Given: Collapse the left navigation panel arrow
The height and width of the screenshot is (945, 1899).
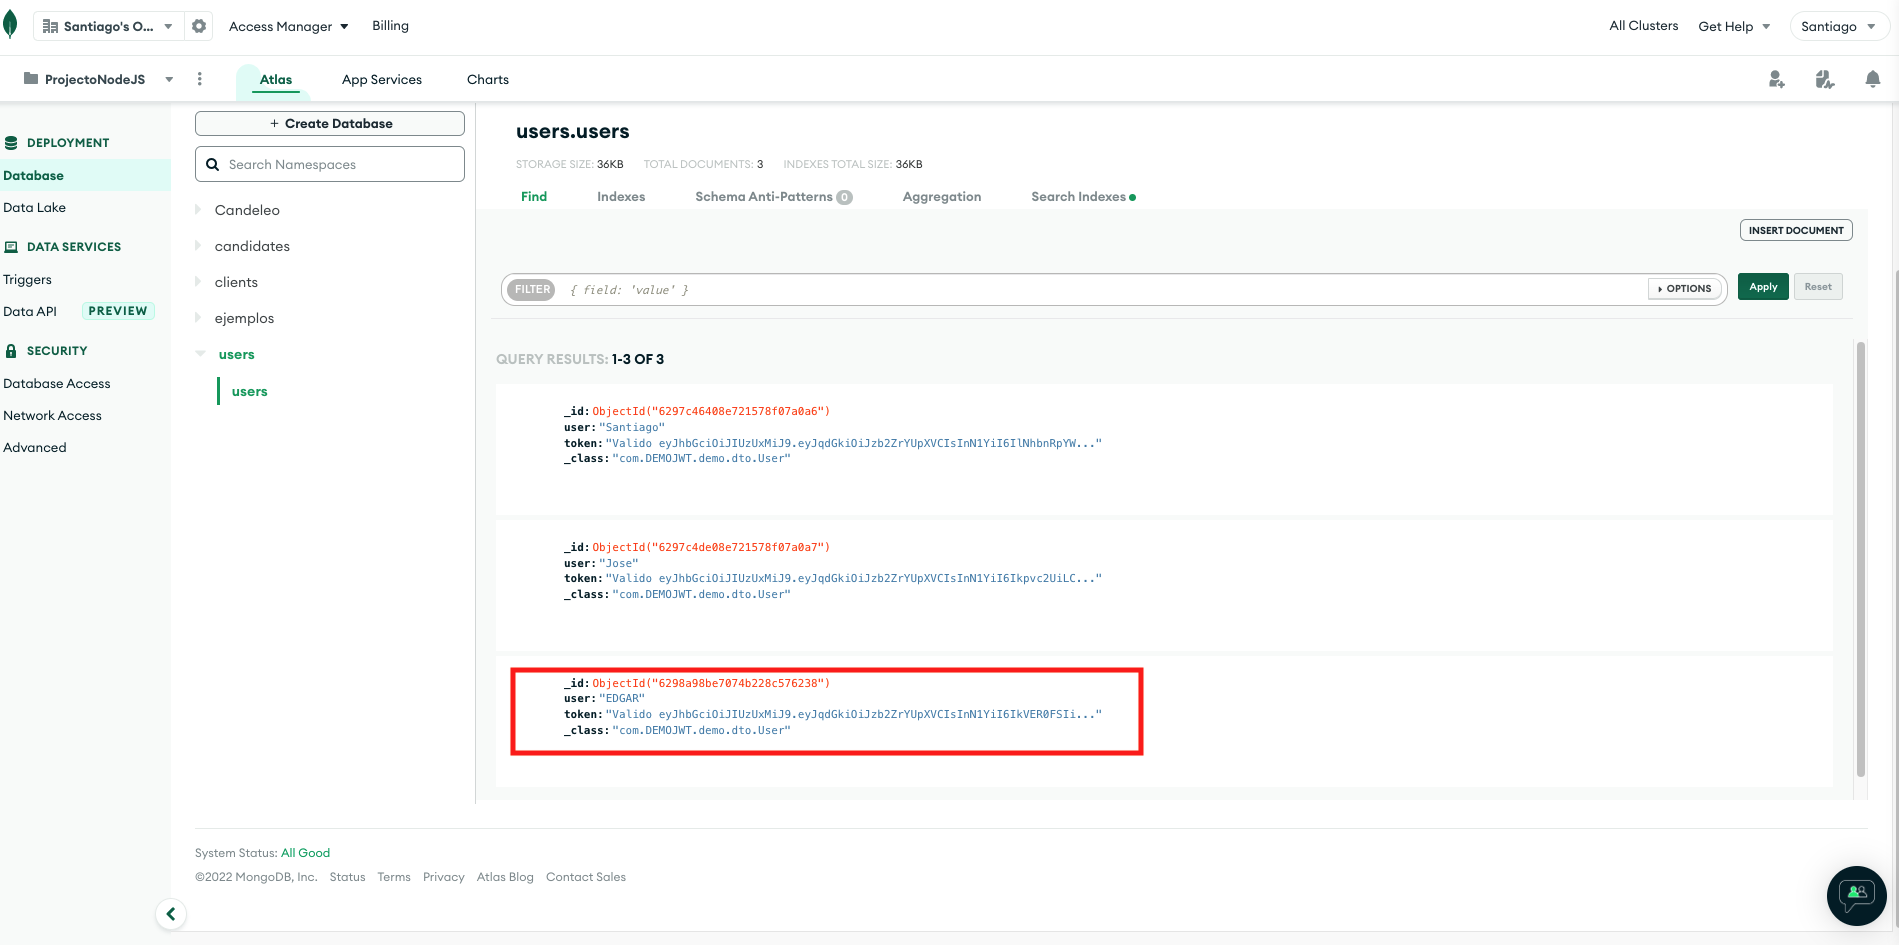Looking at the screenshot, I should 170,913.
